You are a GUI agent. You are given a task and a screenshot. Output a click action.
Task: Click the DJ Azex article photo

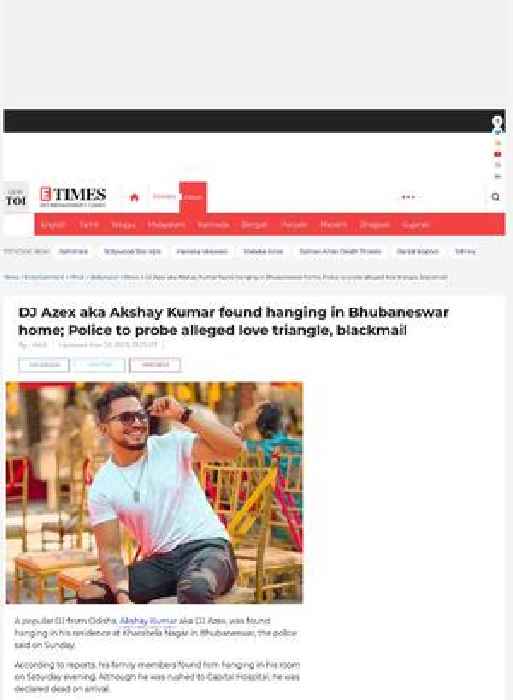point(154,493)
